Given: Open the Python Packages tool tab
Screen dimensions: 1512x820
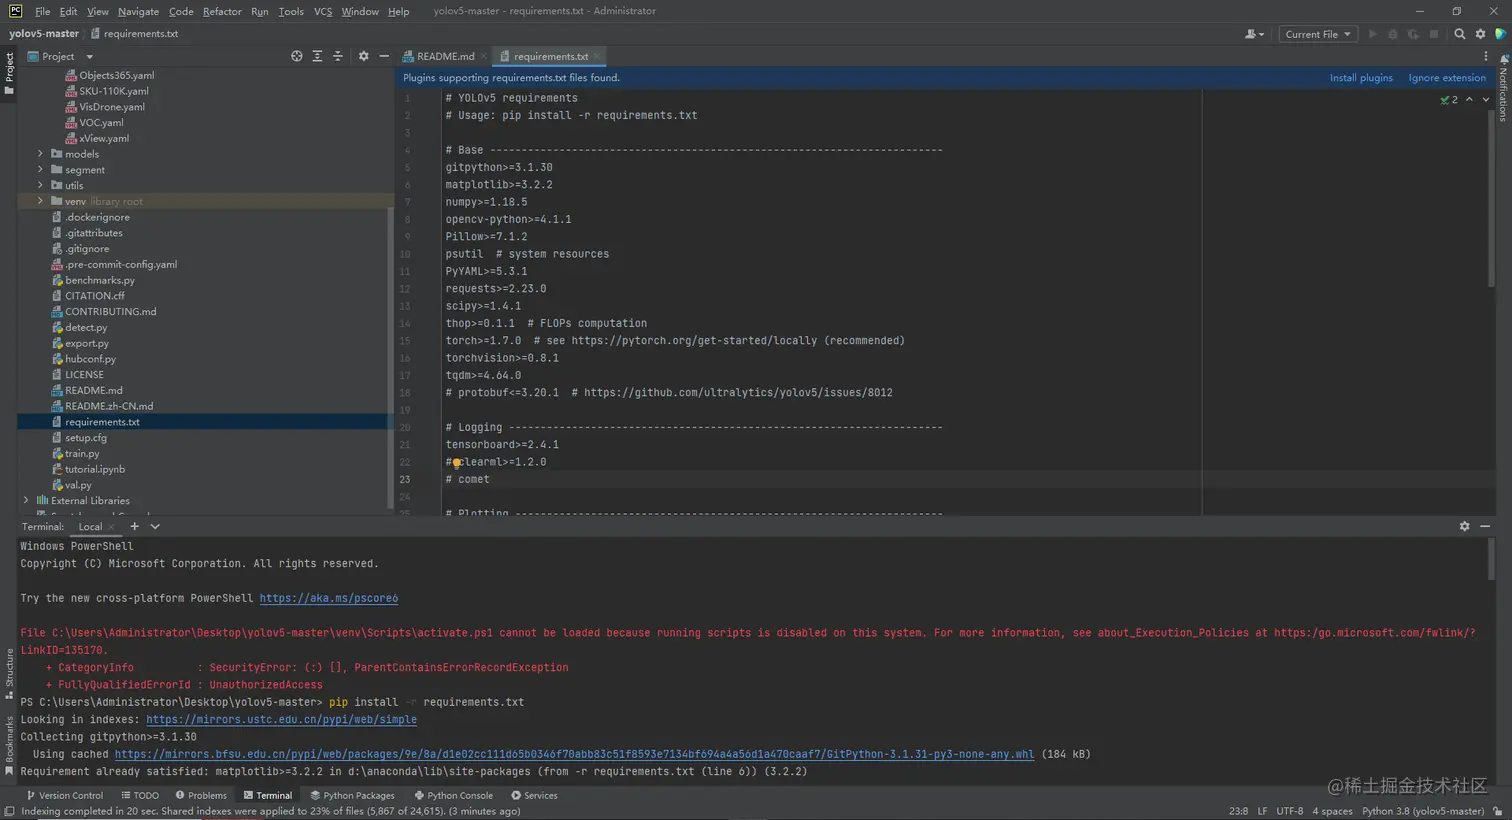Looking at the screenshot, I should [x=352, y=796].
